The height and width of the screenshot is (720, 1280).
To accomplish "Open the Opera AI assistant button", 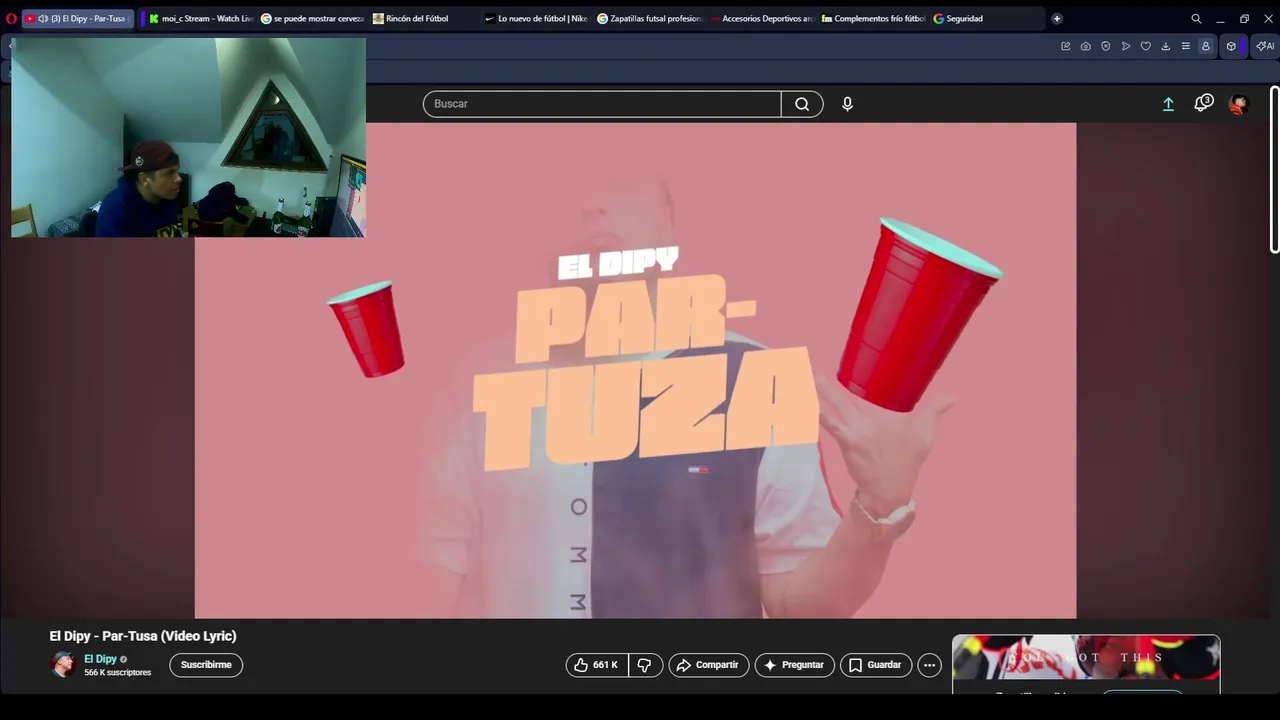I will pyautogui.click(x=1265, y=46).
